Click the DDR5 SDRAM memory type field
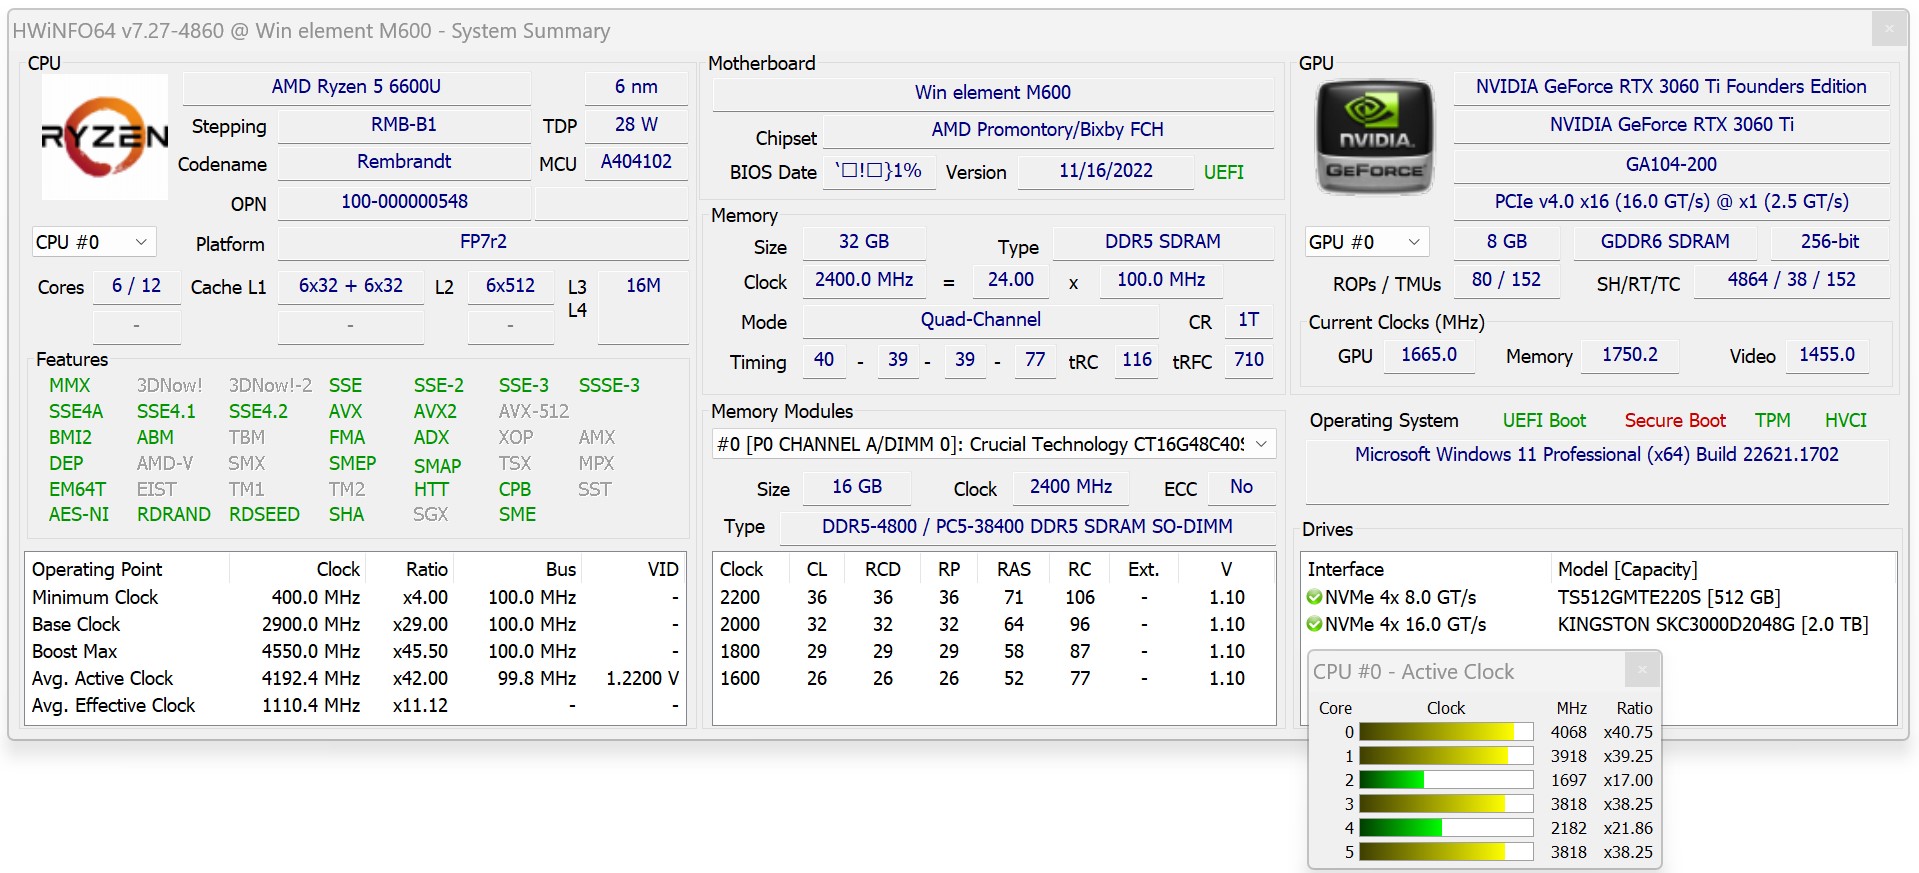 [1162, 242]
